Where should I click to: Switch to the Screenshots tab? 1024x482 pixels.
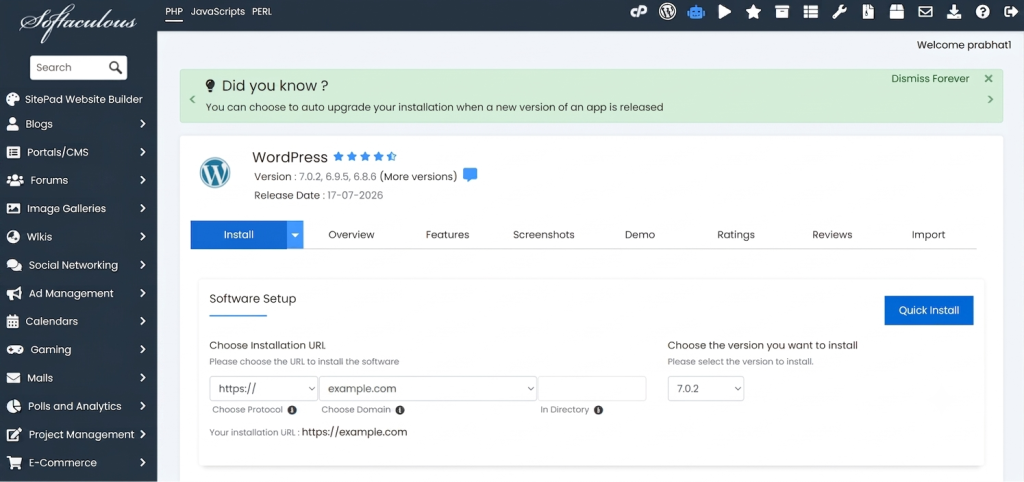544,234
